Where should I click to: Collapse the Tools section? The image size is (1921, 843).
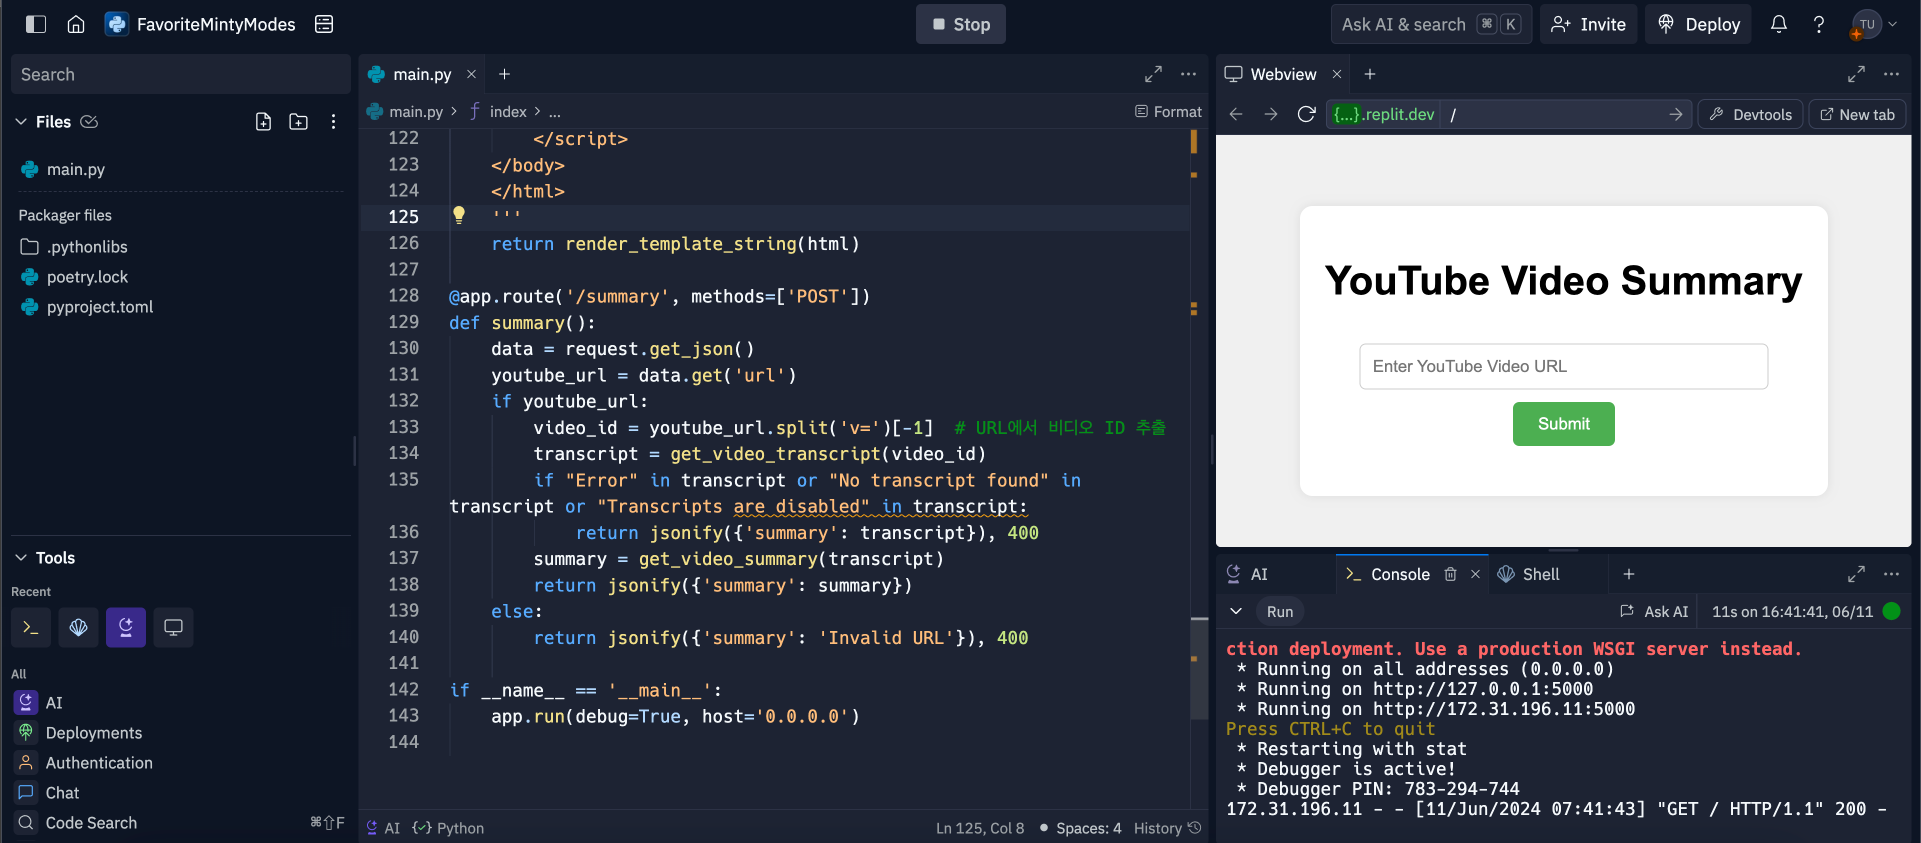click(21, 557)
